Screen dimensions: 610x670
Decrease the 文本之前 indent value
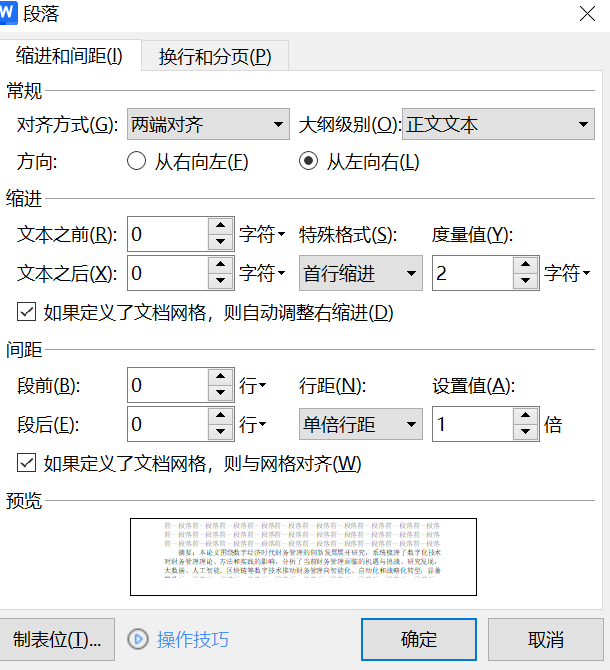[220, 242]
